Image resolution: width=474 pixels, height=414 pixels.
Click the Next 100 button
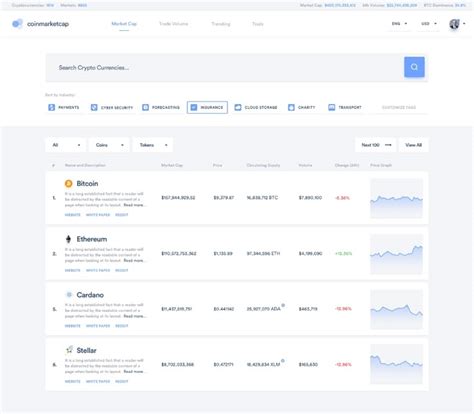pyautogui.click(x=376, y=145)
